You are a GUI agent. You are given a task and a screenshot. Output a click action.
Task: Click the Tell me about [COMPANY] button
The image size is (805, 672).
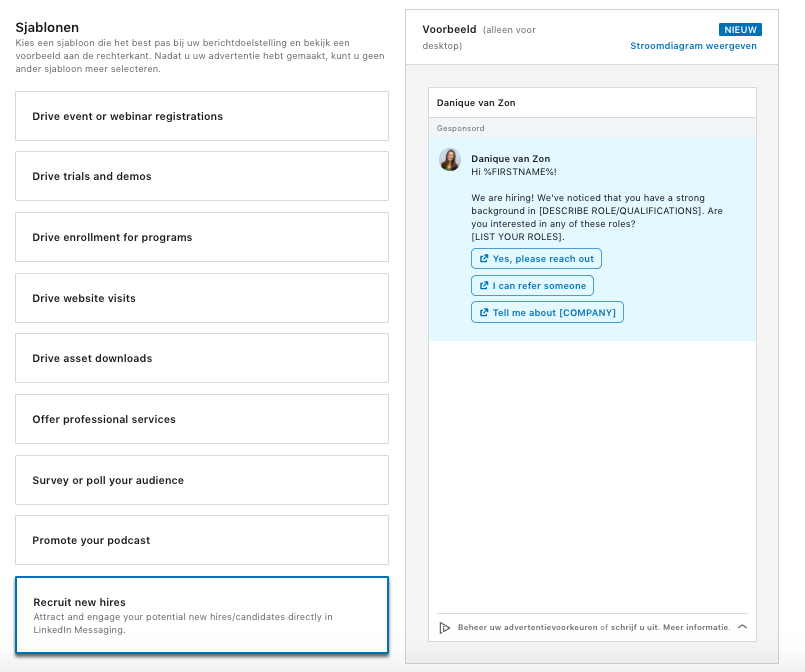click(x=547, y=312)
